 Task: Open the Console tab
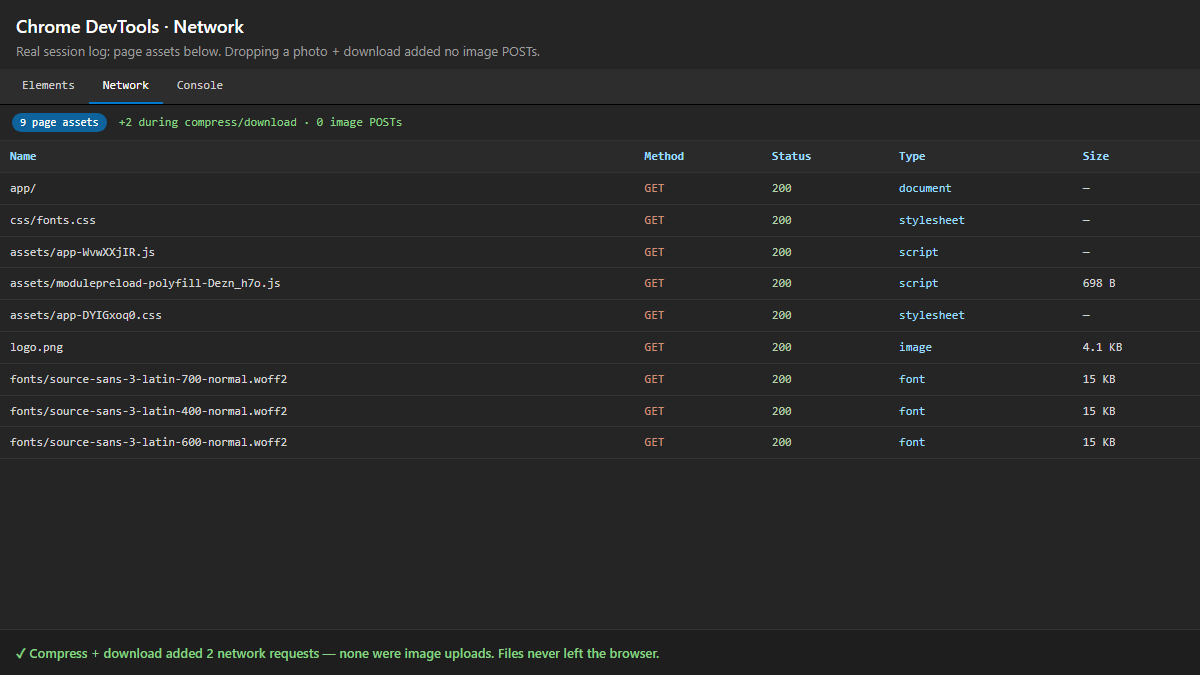coord(200,86)
